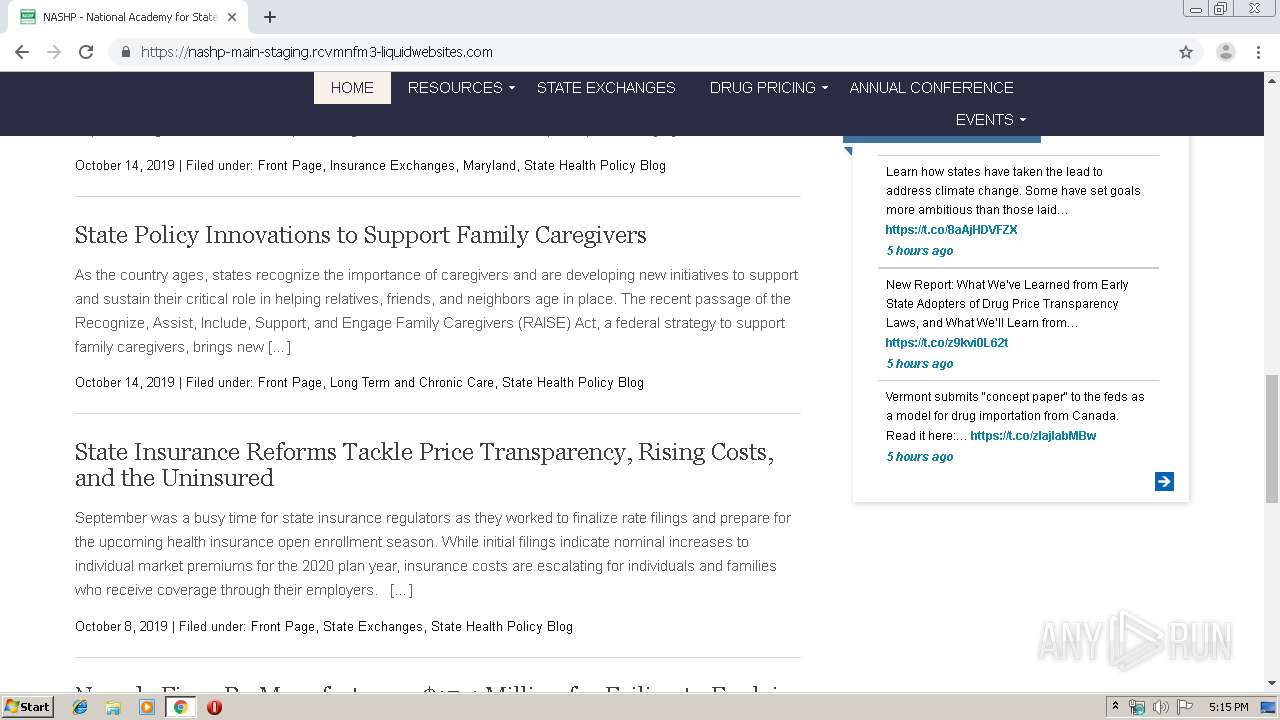Image resolution: width=1280 pixels, height=720 pixels.
Task: Click Chrome icon in taskbar
Action: (181, 707)
